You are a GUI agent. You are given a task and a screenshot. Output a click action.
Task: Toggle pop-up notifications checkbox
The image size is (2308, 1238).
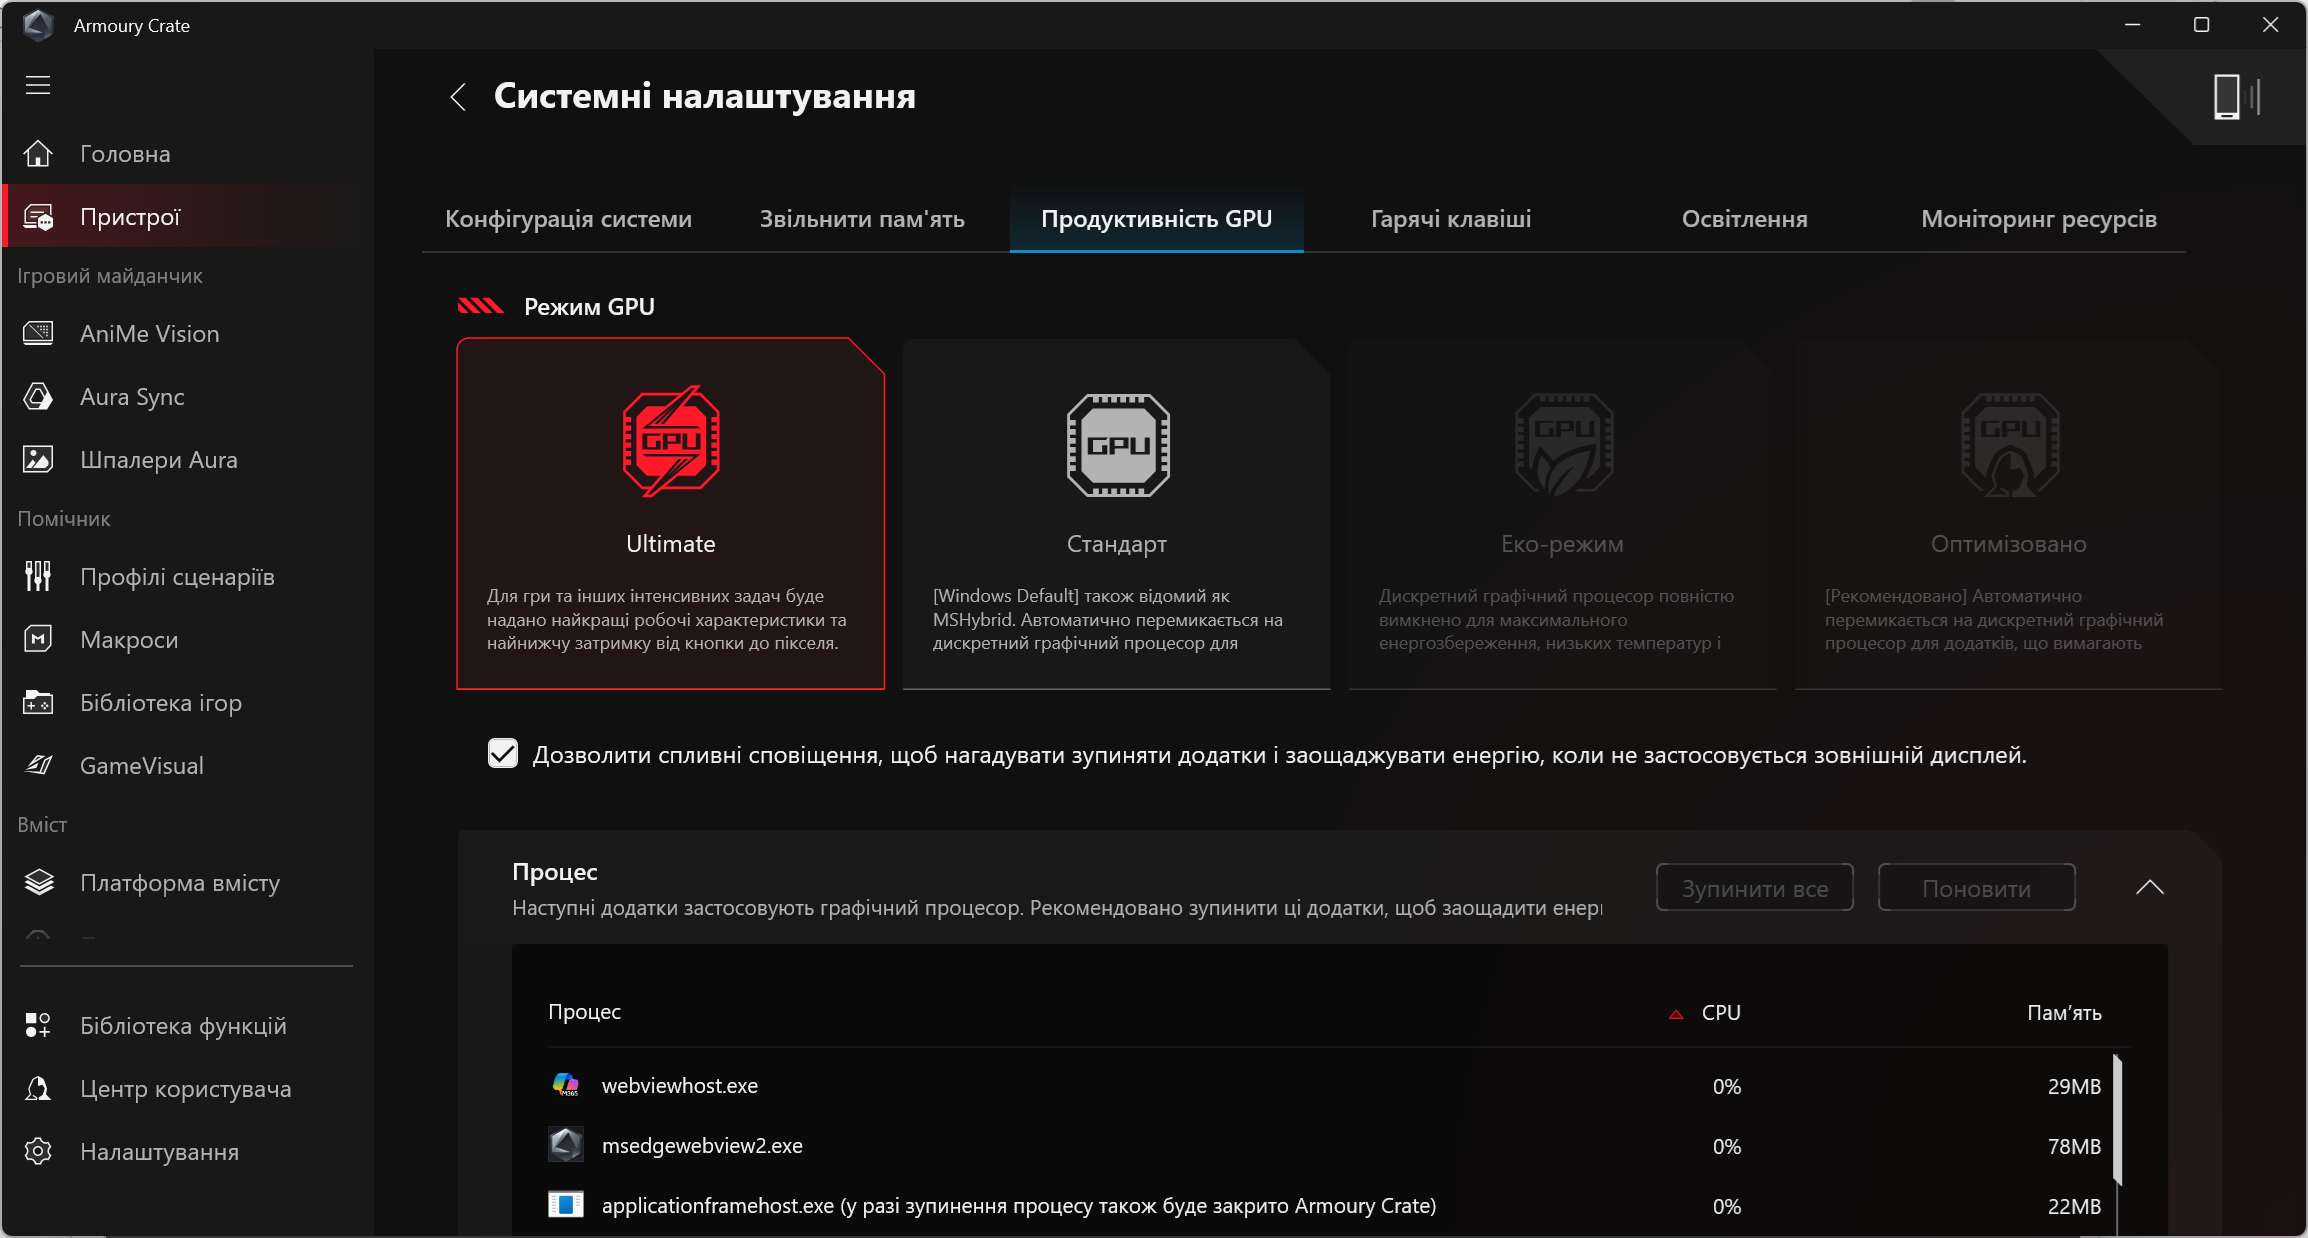[x=503, y=753]
